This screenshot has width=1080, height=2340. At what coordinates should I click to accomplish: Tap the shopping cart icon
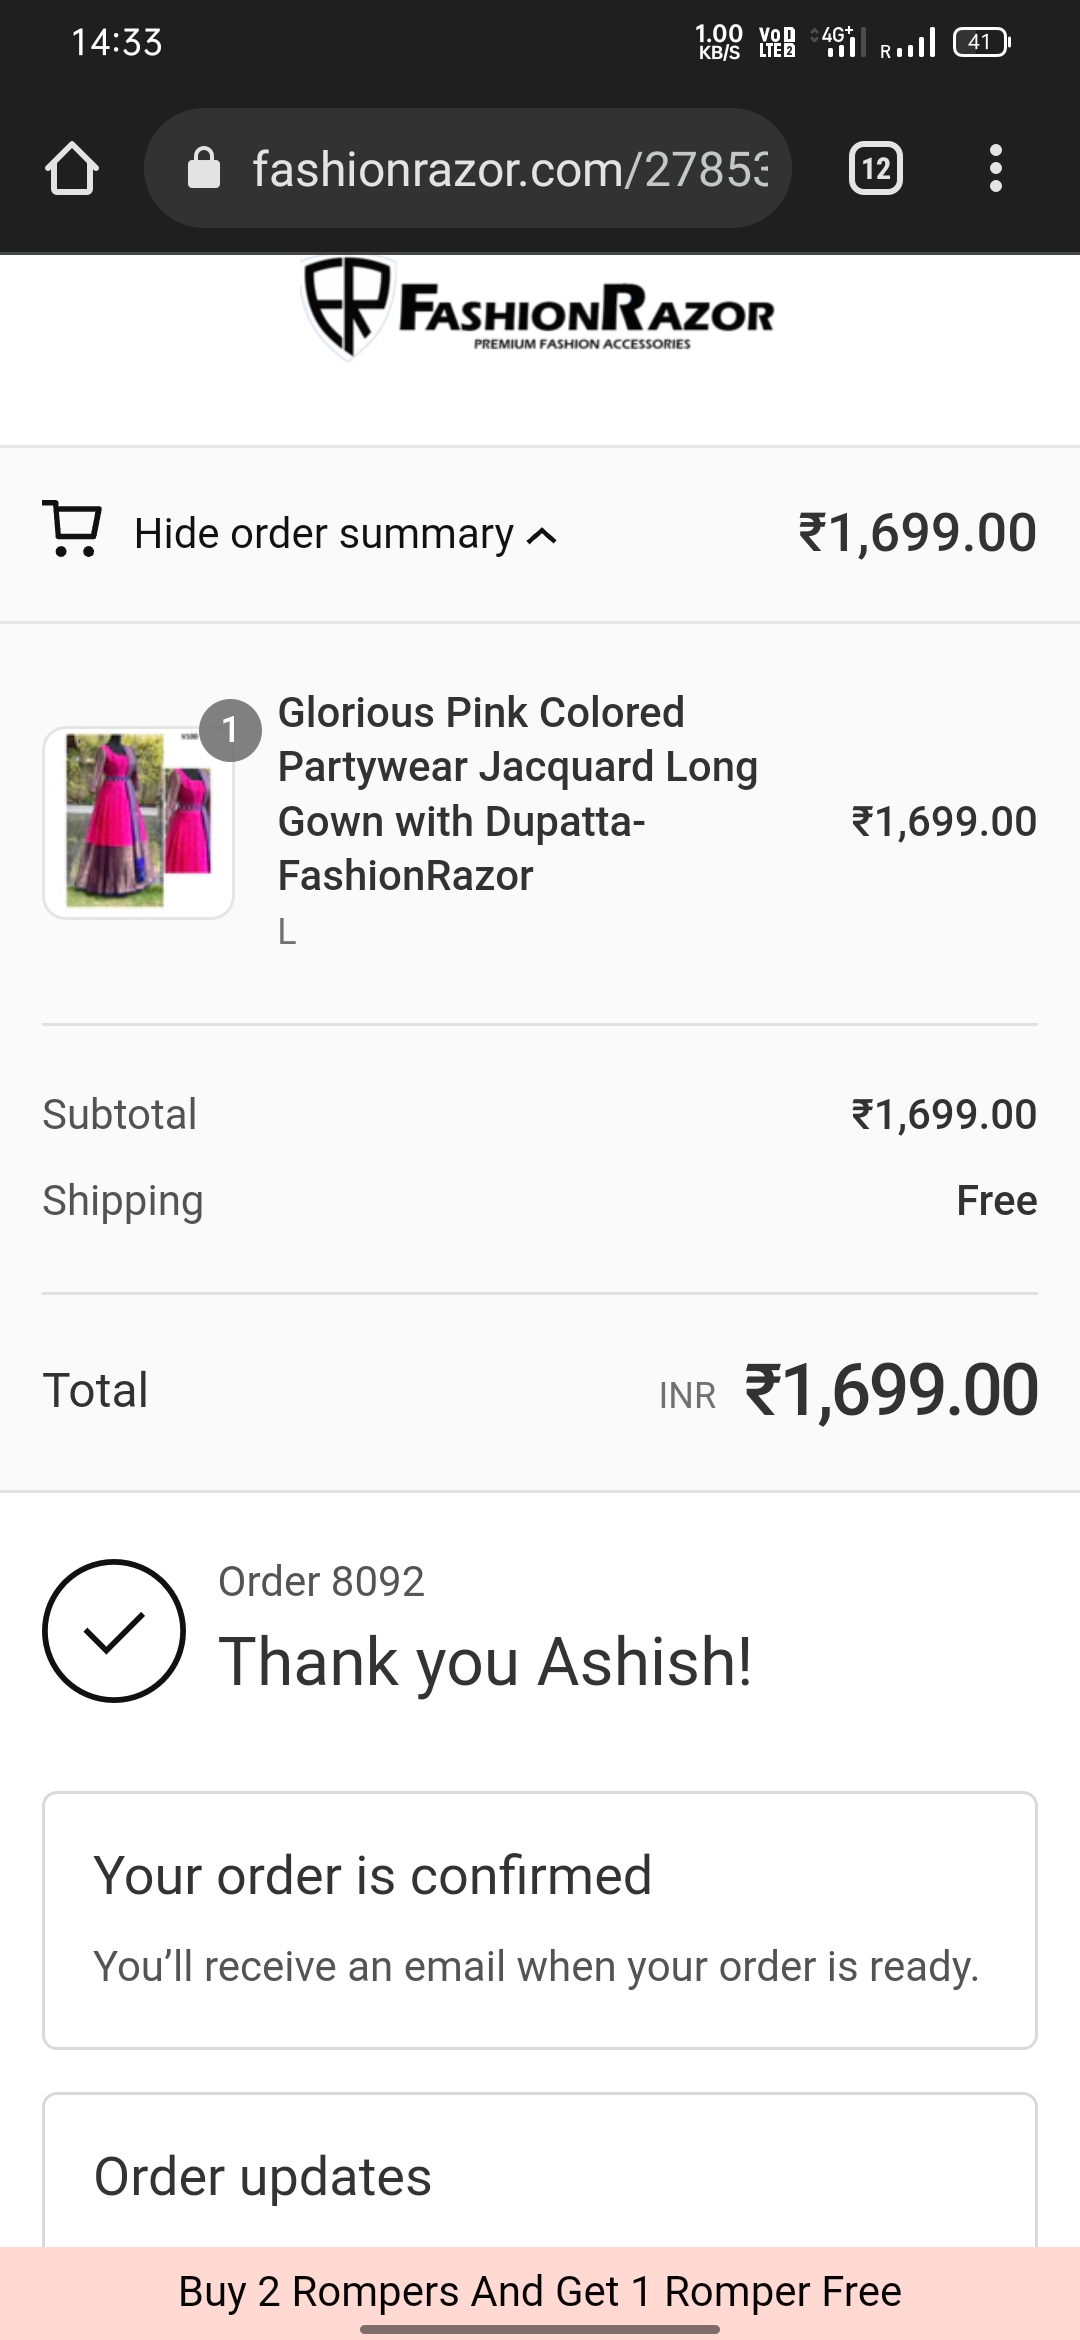click(x=72, y=528)
